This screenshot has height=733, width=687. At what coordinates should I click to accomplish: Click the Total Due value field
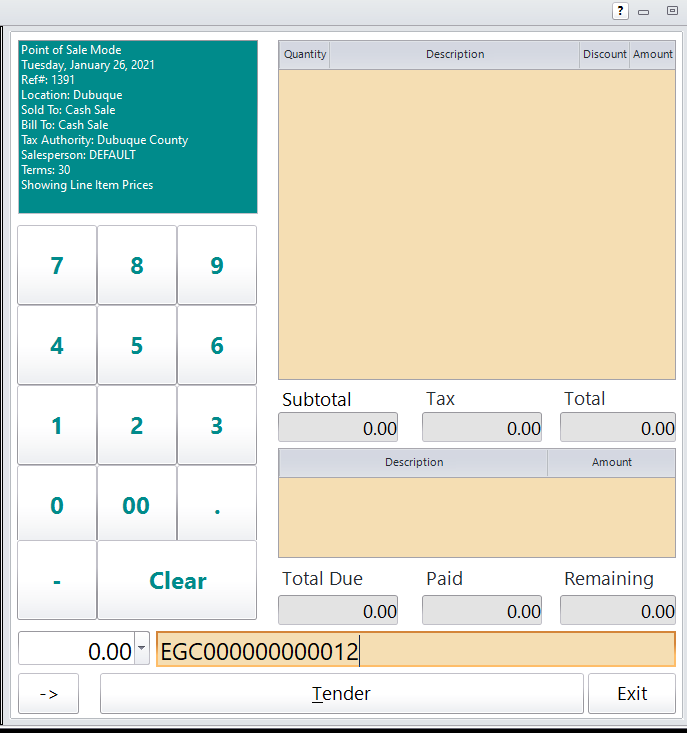pos(338,610)
